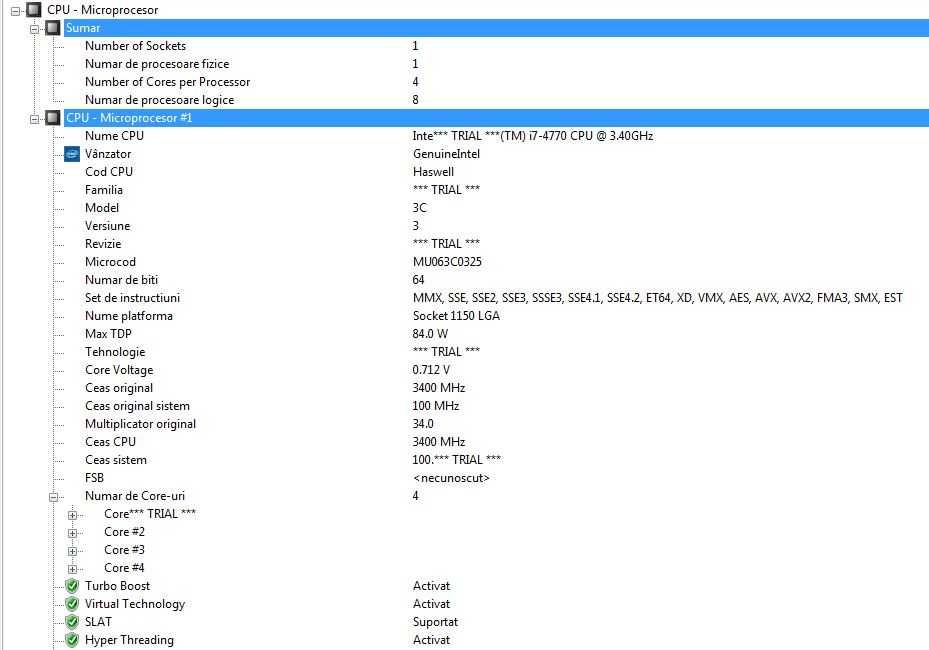The height and width of the screenshot is (650, 929).
Task: Click the chip icon beside Sumar
Action: click(53, 27)
